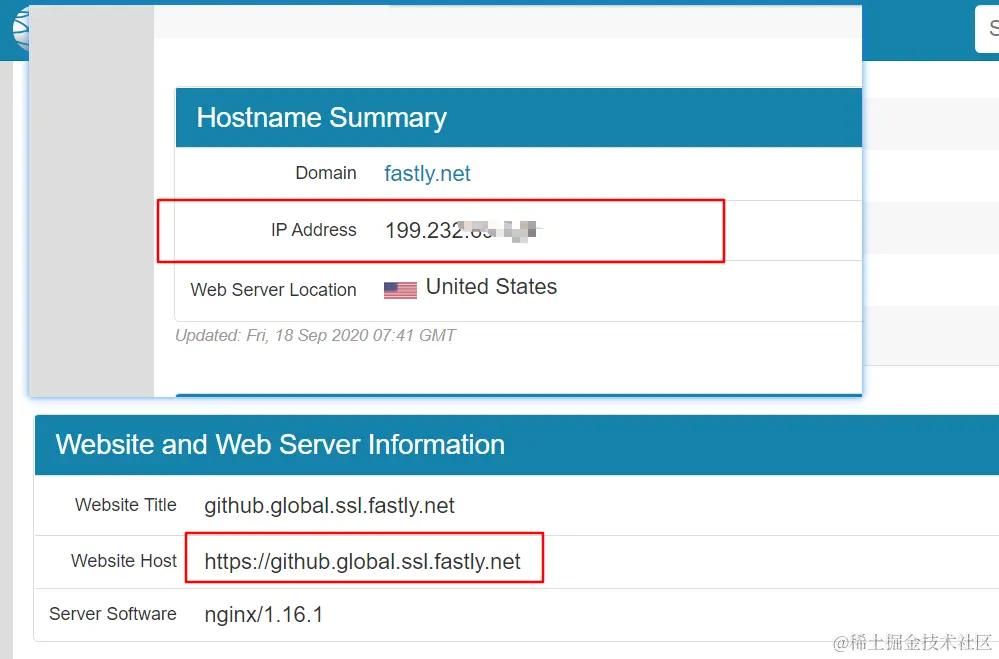The width and height of the screenshot is (999, 659).
Task: Select the 'Web Server Location' label
Action: pyautogui.click(x=273, y=290)
